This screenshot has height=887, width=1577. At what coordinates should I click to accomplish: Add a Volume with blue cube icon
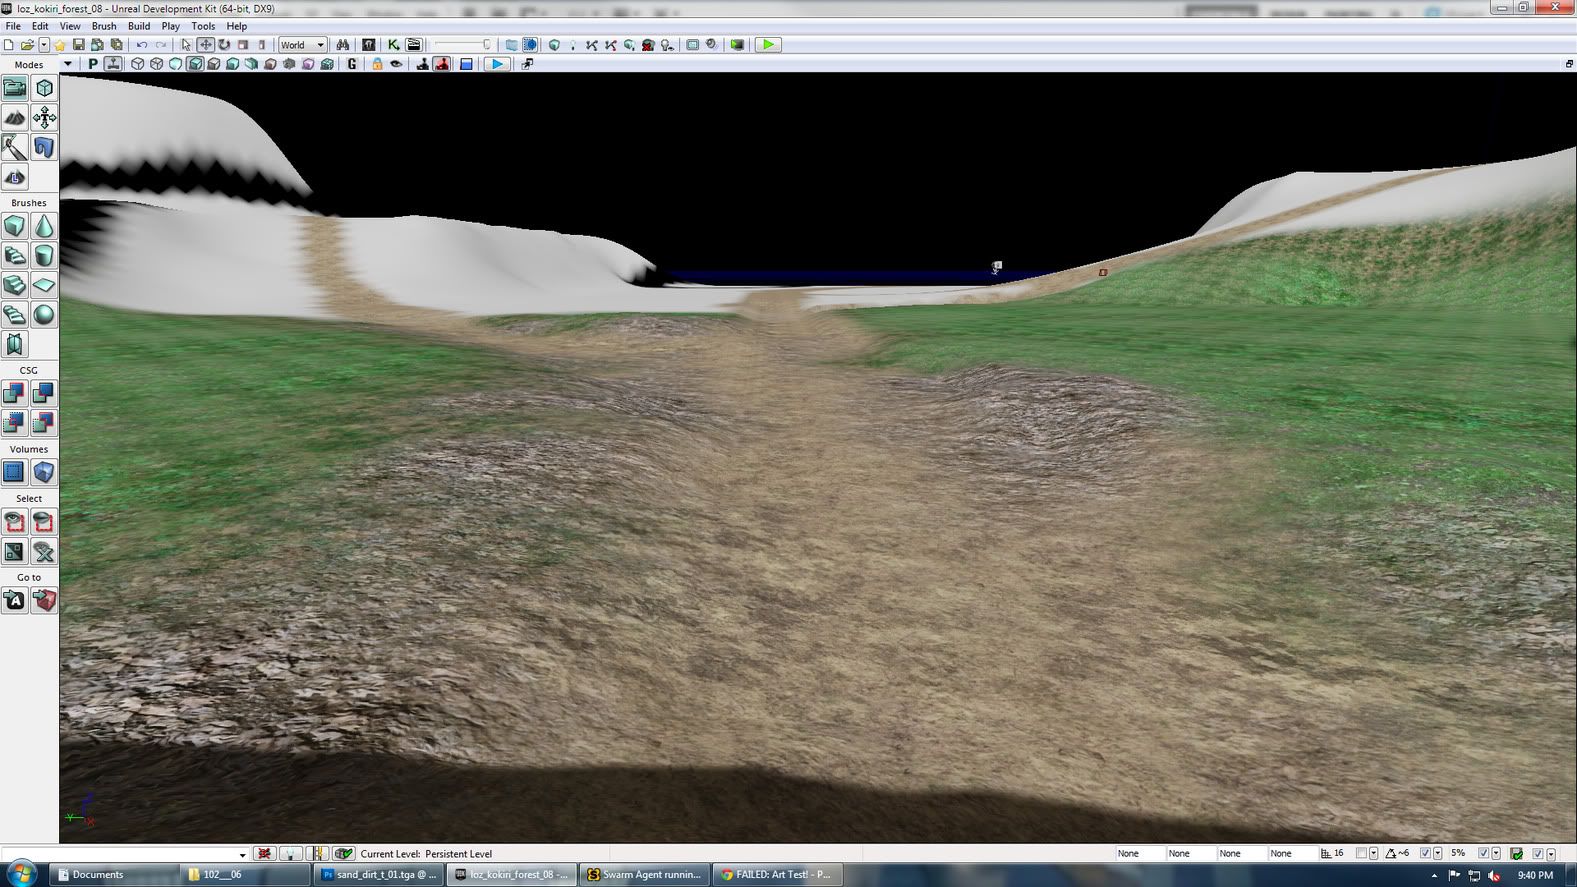(x=44, y=472)
